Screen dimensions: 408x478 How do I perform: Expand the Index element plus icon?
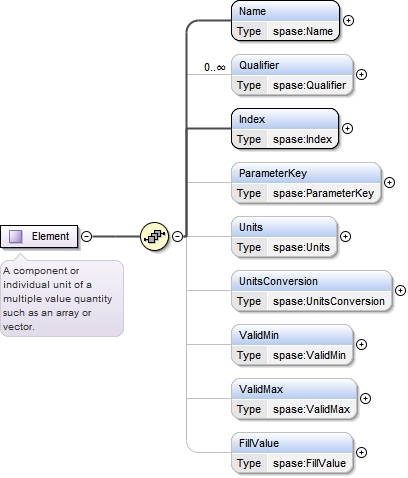[348, 128]
